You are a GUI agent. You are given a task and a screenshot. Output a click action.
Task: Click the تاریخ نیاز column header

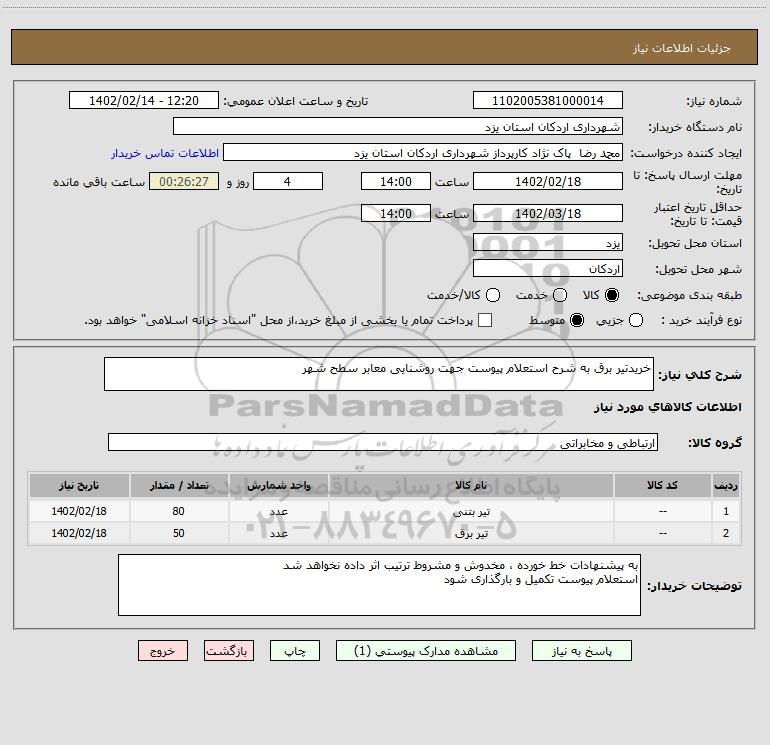(x=79, y=485)
